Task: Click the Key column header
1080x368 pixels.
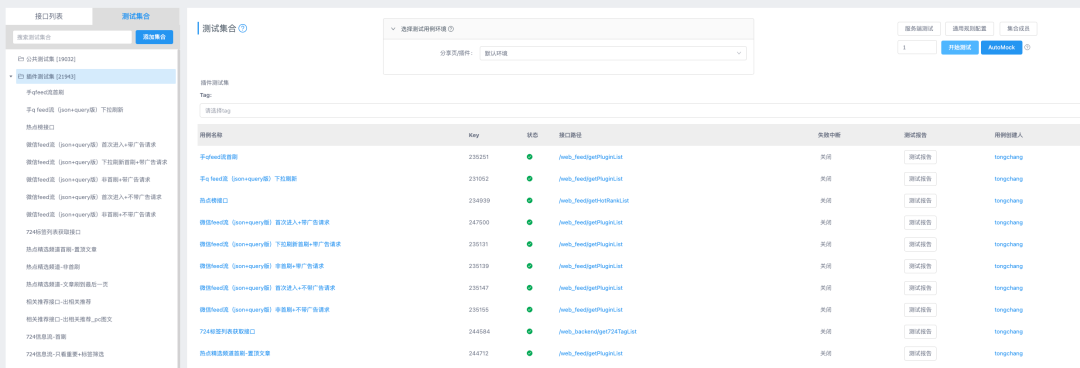Action: 473,135
